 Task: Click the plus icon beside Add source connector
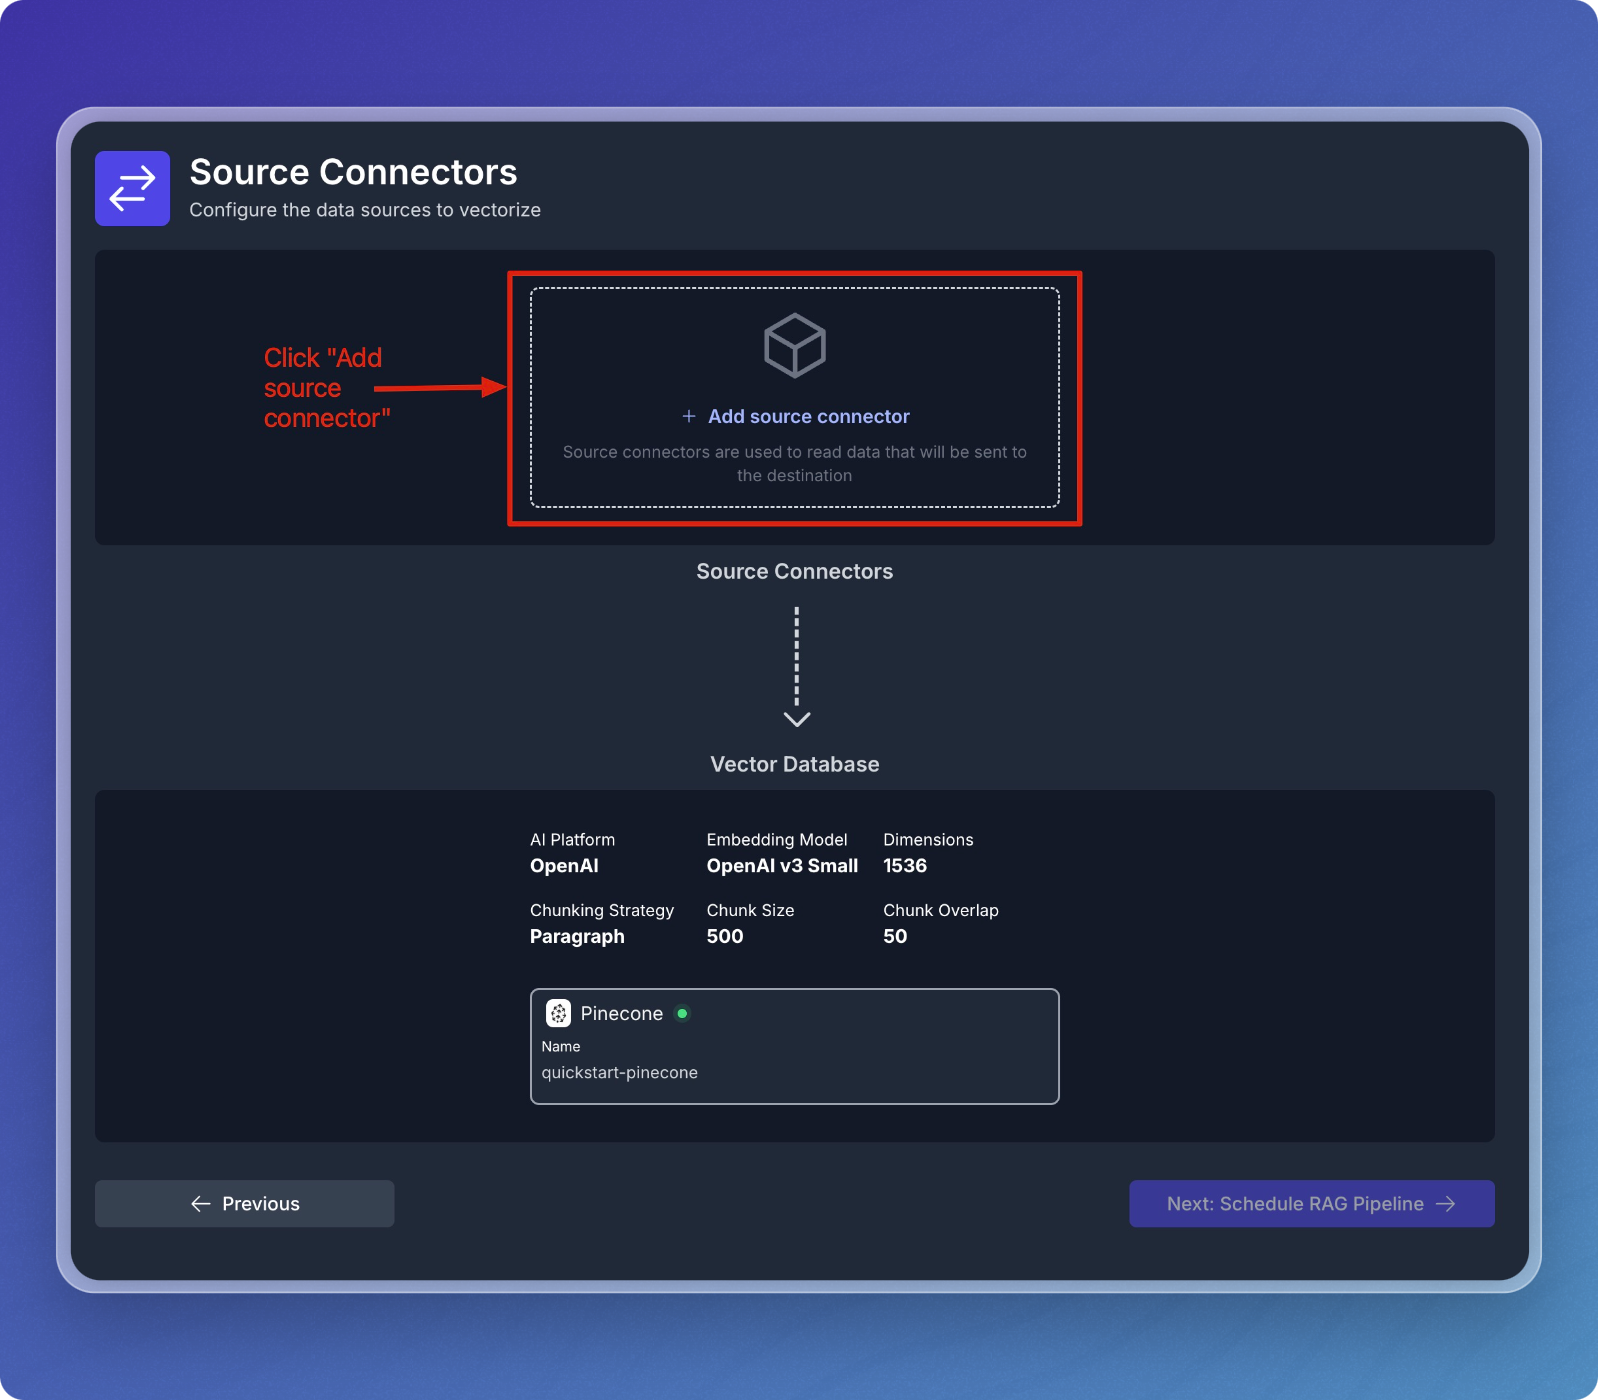pyautogui.click(x=689, y=416)
